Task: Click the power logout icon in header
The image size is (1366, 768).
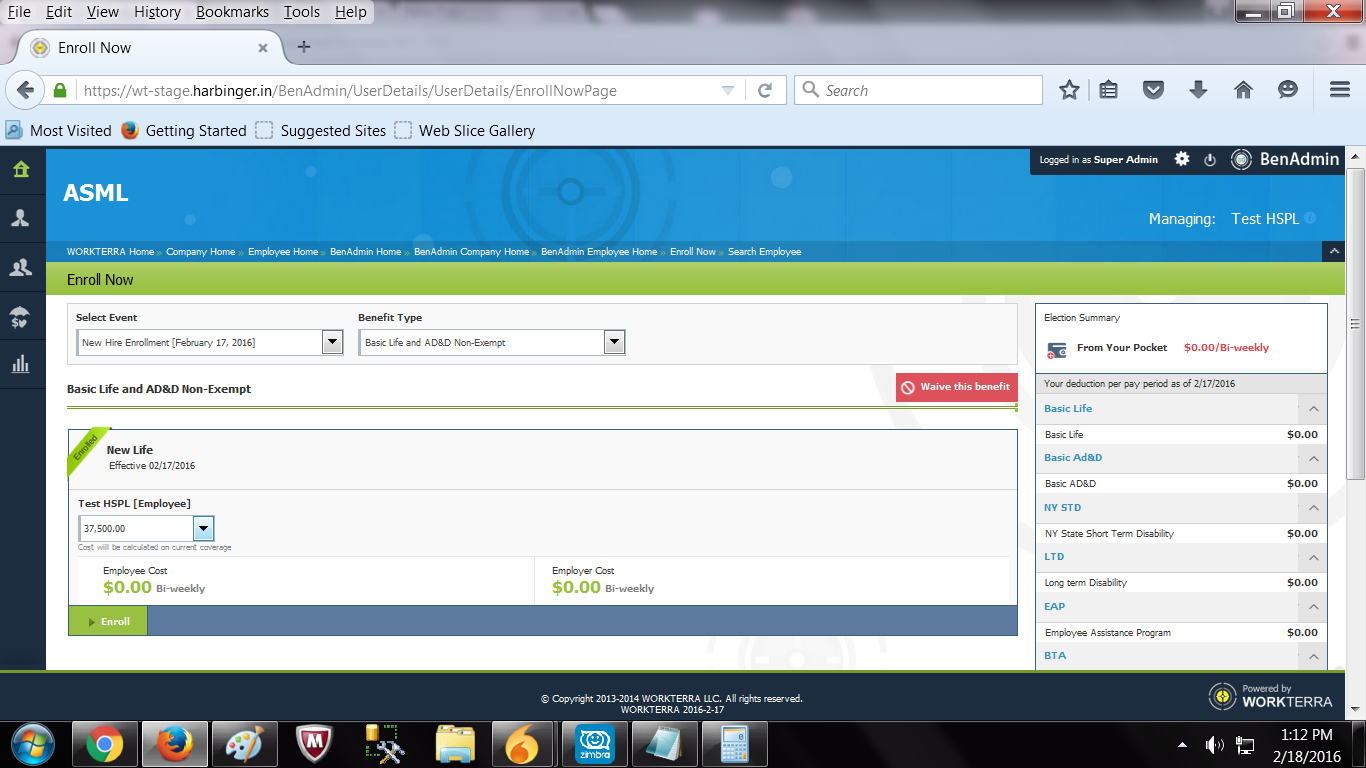Action: pyautogui.click(x=1210, y=160)
